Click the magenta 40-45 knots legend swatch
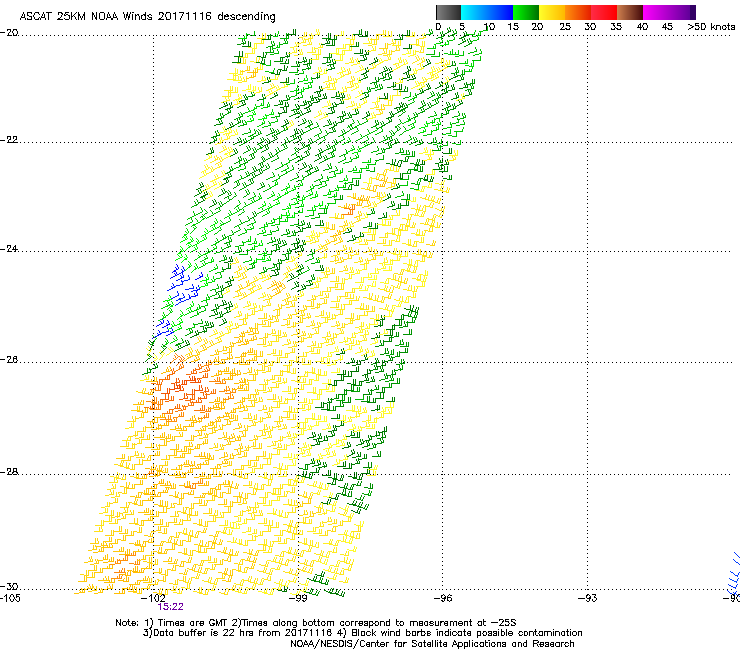 click(656, 12)
